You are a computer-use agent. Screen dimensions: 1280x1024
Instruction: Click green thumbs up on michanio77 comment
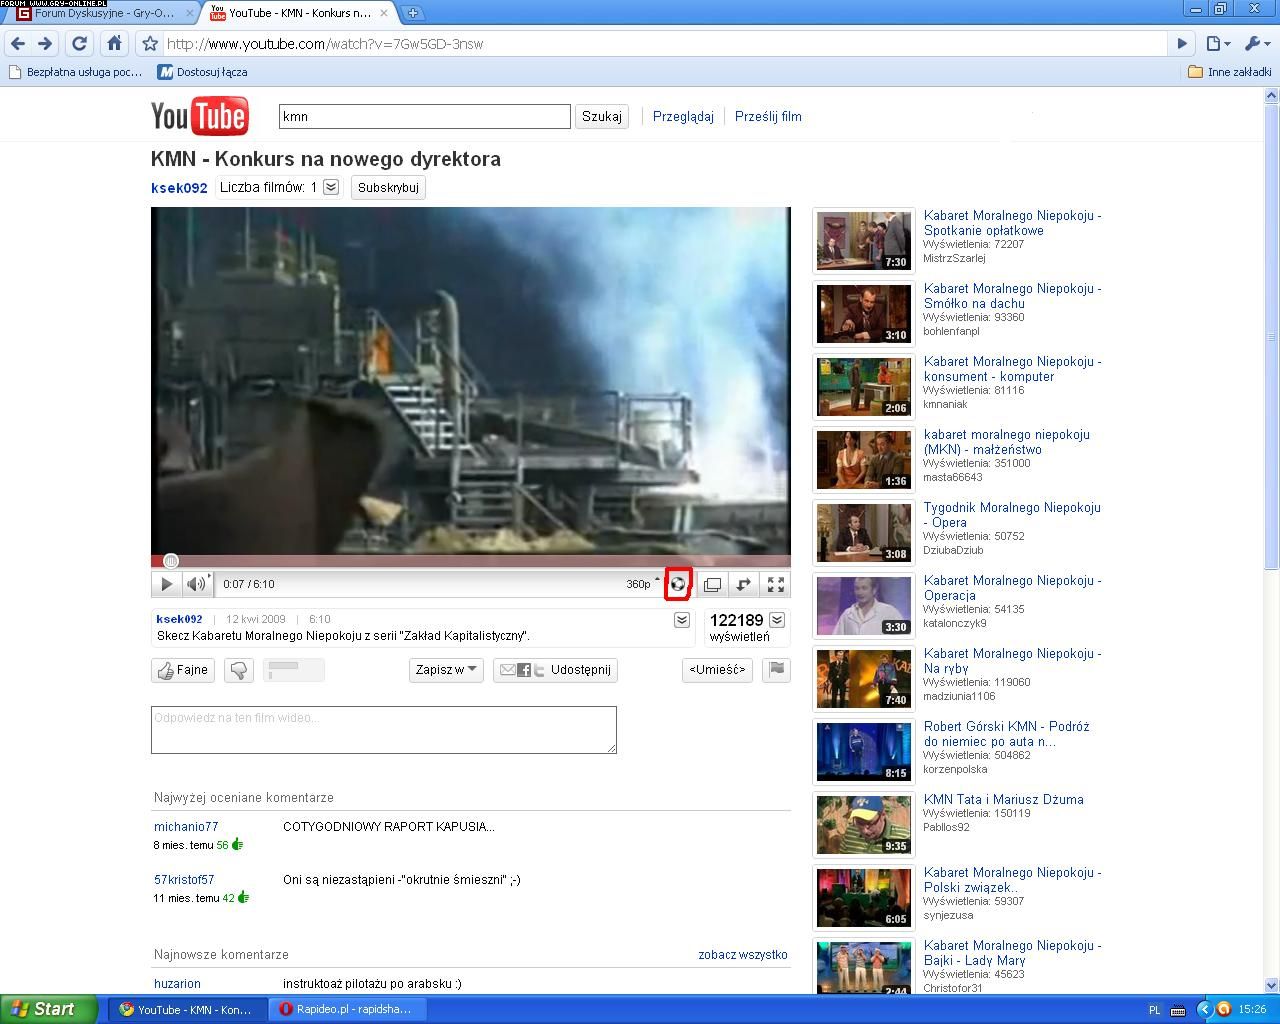coord(238,845)
